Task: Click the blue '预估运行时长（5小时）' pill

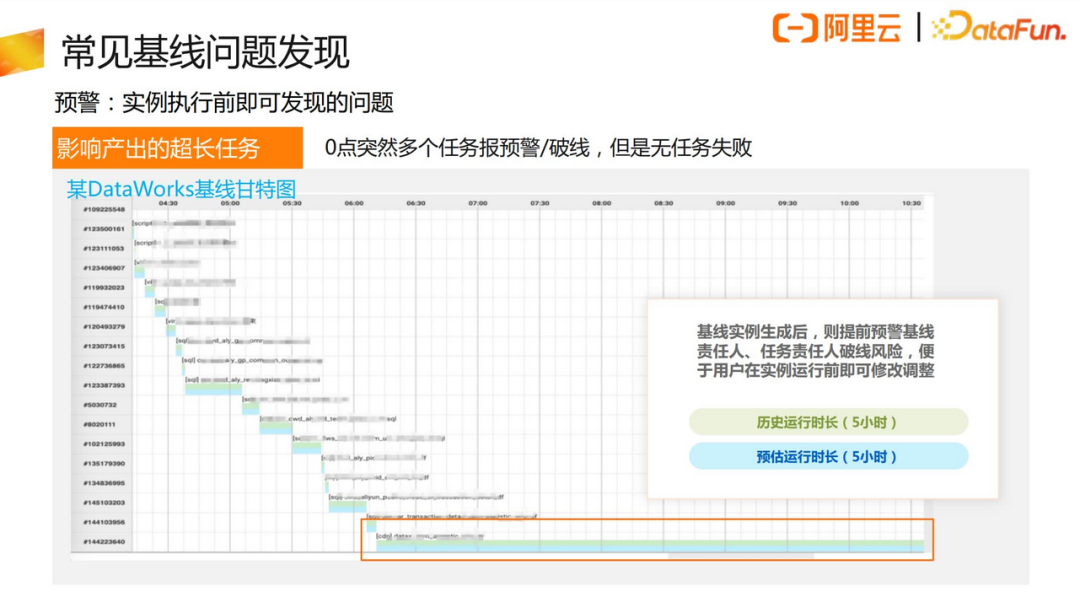Action: (827, 457)
